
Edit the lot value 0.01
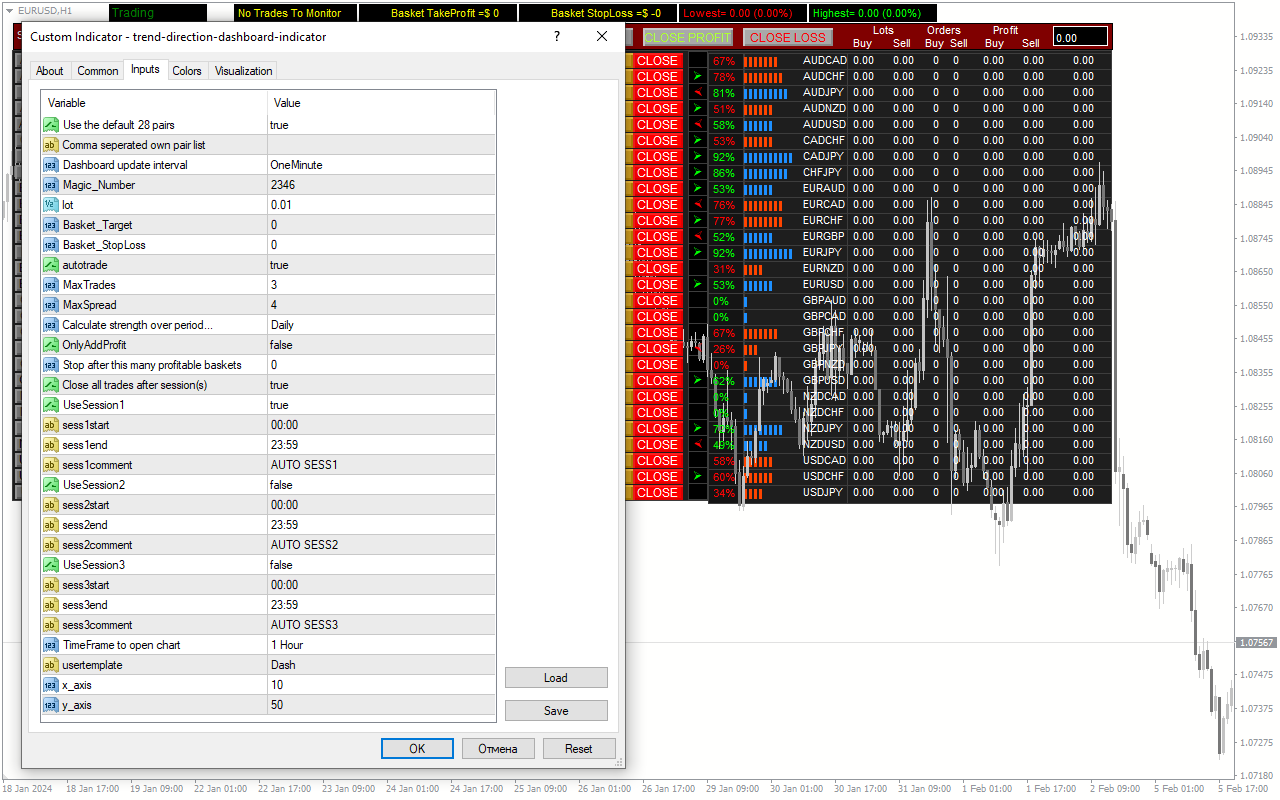tap(382, 205)
